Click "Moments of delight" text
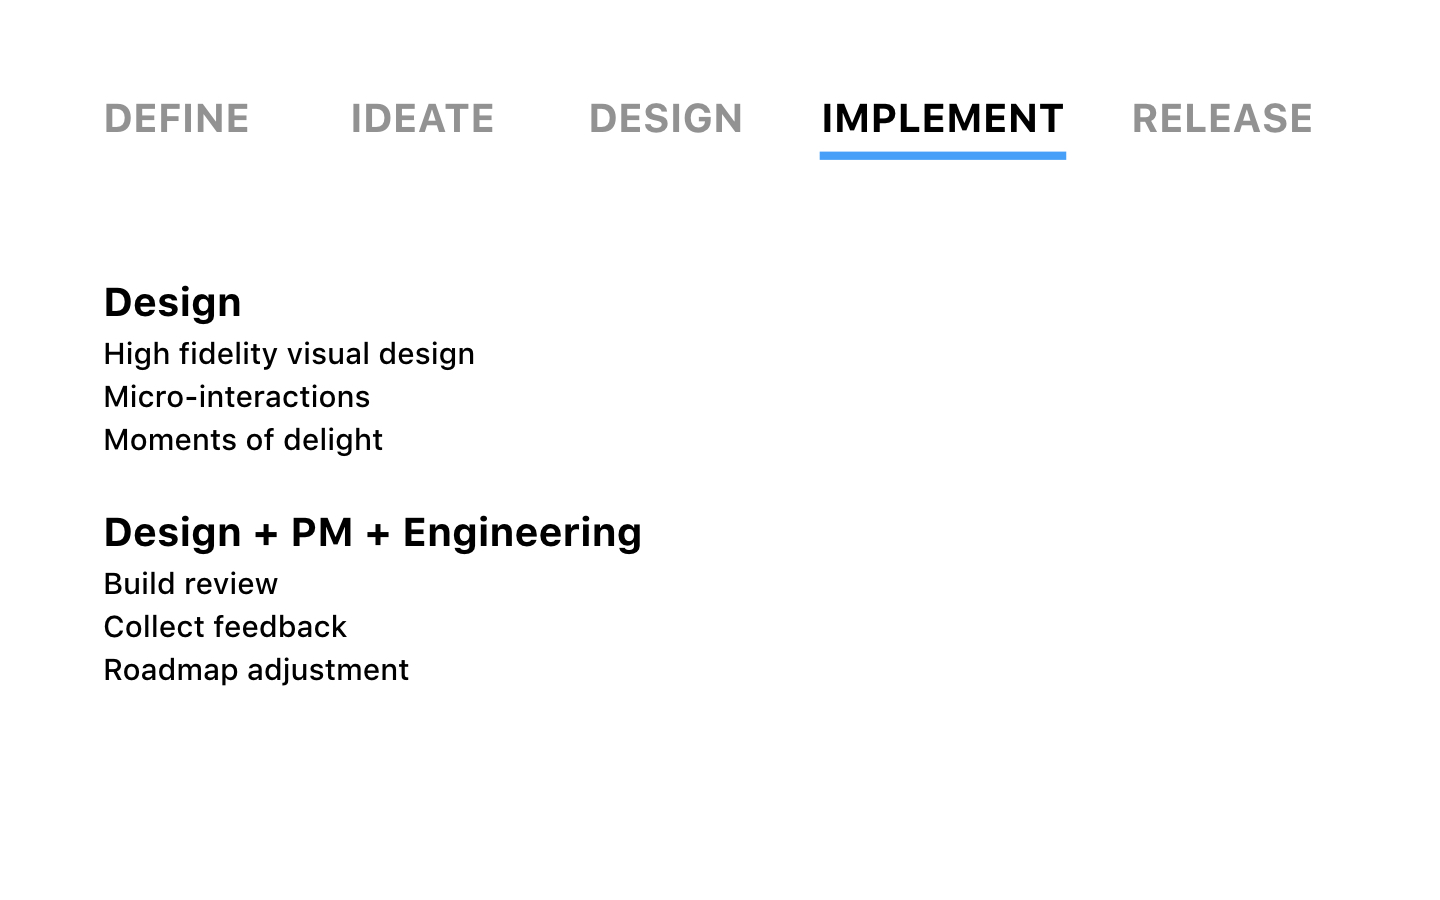This screenshot has width=1440, height=900. [243, 440]
